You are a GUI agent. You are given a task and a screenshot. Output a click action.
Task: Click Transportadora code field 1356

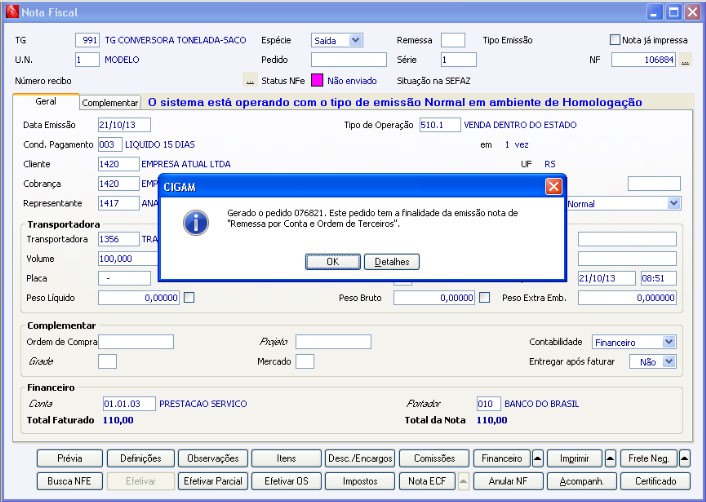[119, 239]
